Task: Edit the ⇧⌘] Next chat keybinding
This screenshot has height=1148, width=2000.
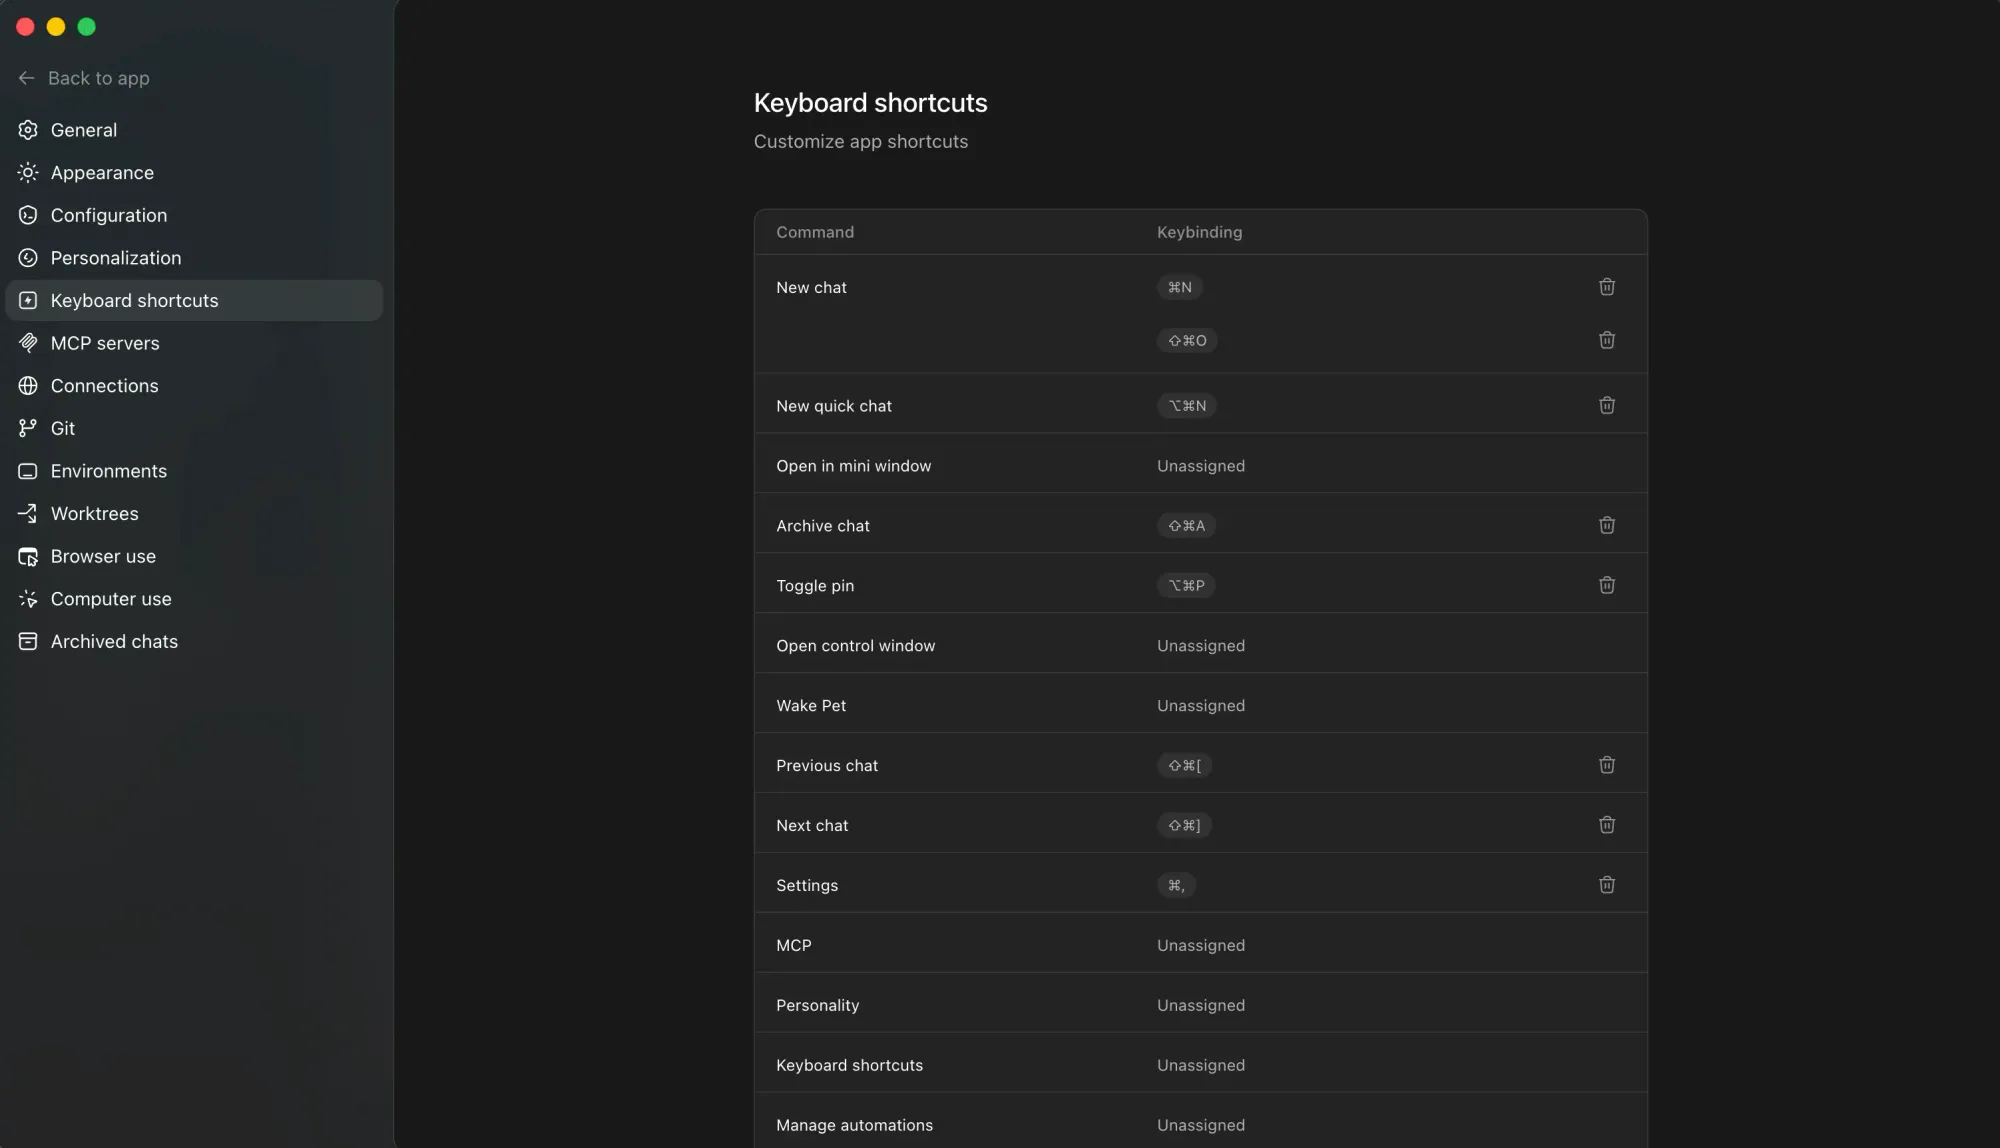Action: [x=1185, y=825]
